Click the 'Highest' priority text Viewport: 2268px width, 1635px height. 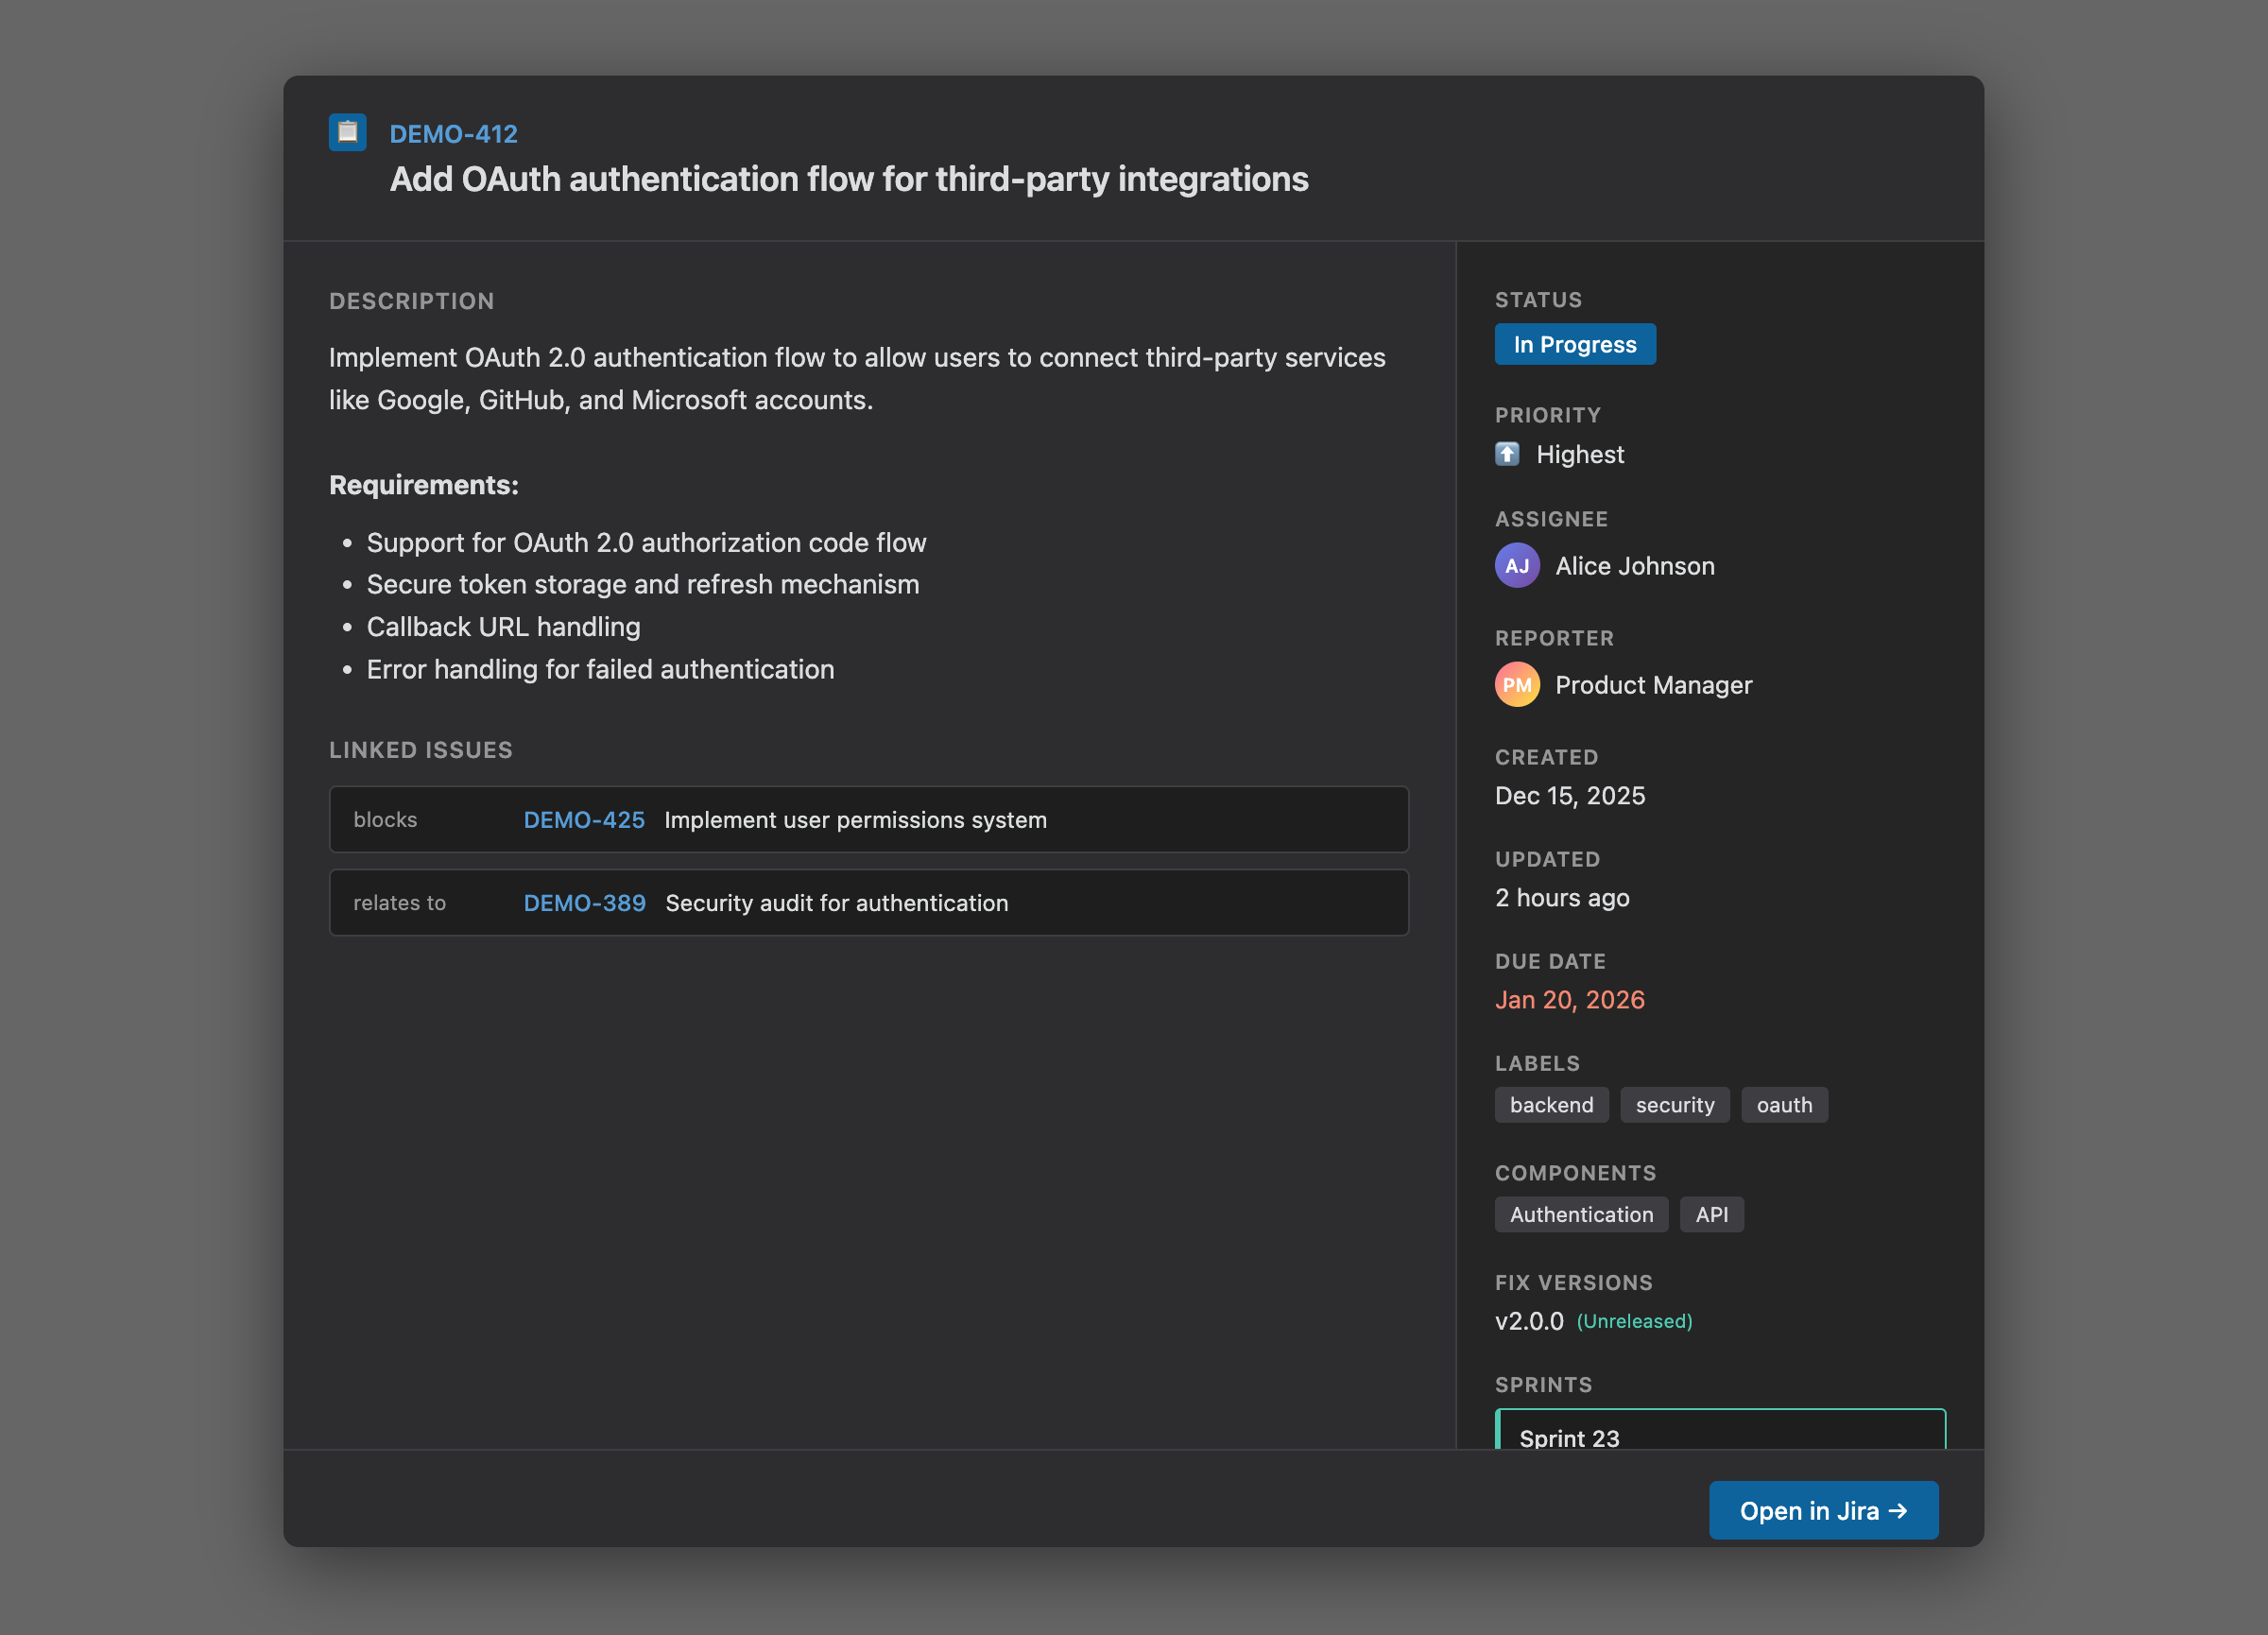tap(1580, 455)
